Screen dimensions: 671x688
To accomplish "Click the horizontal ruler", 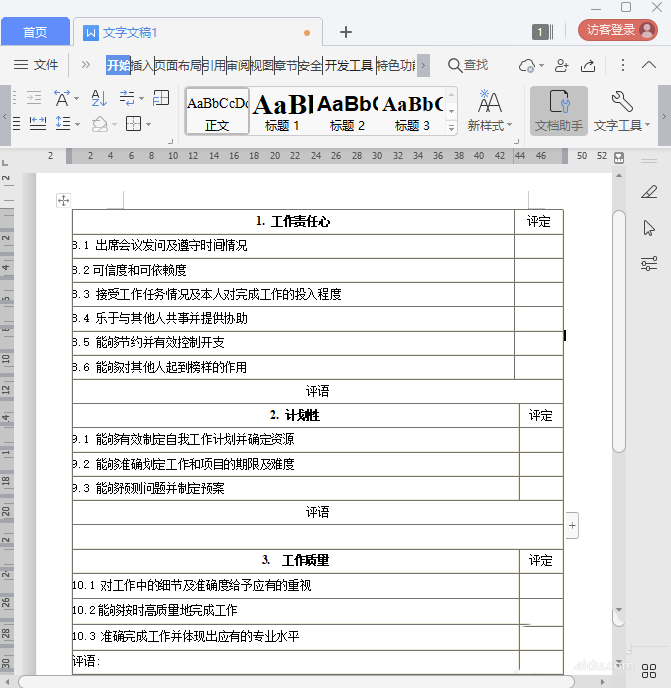I will [317, 156].
